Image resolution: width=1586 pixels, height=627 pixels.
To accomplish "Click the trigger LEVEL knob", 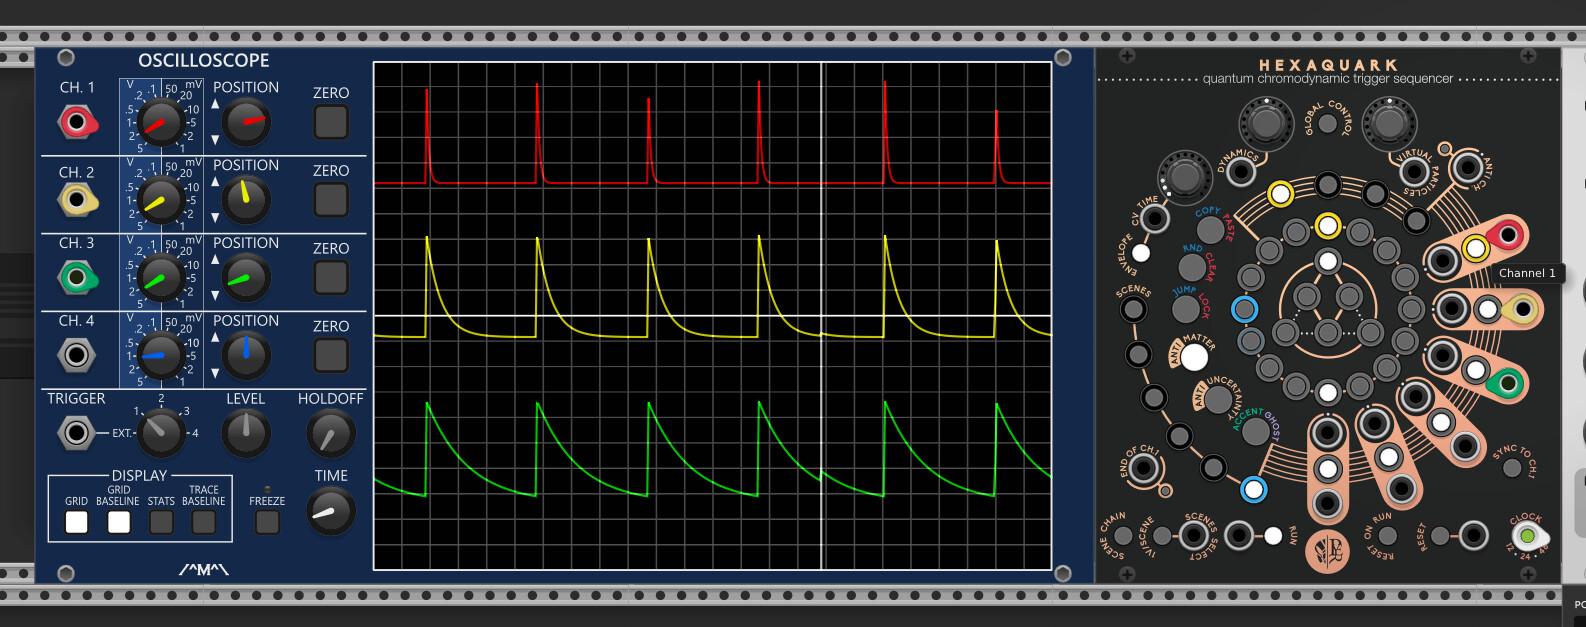I will click(245, 433).
